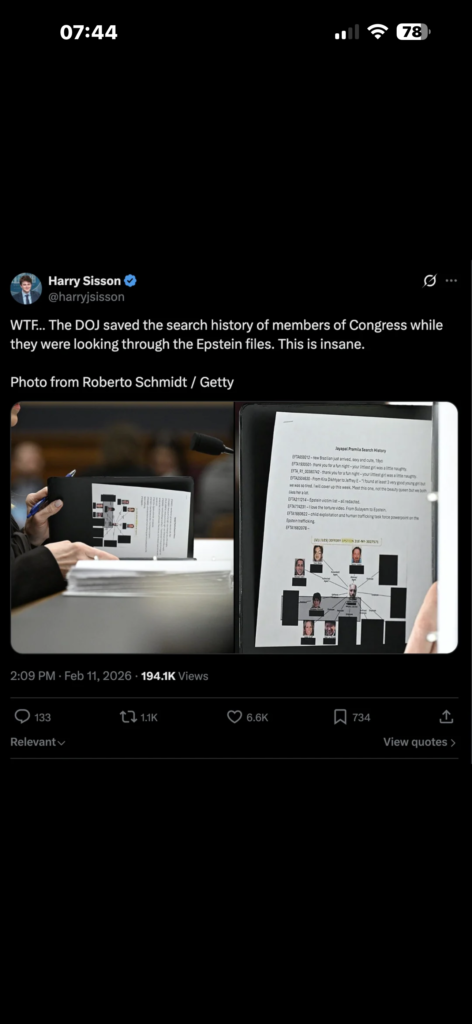Open View quotes chevron link
Screen dimensions: 472x1024
(x=419, y=742)
